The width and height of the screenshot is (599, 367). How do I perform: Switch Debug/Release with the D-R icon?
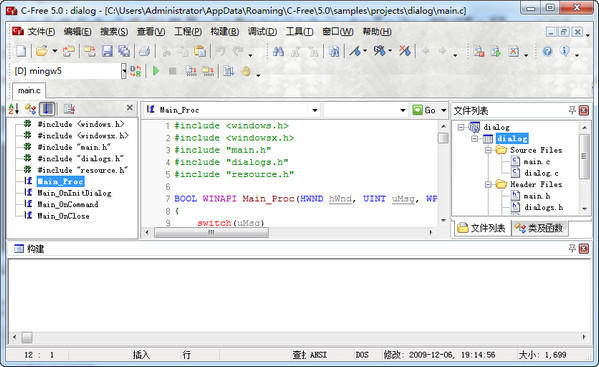coord(136,71)
